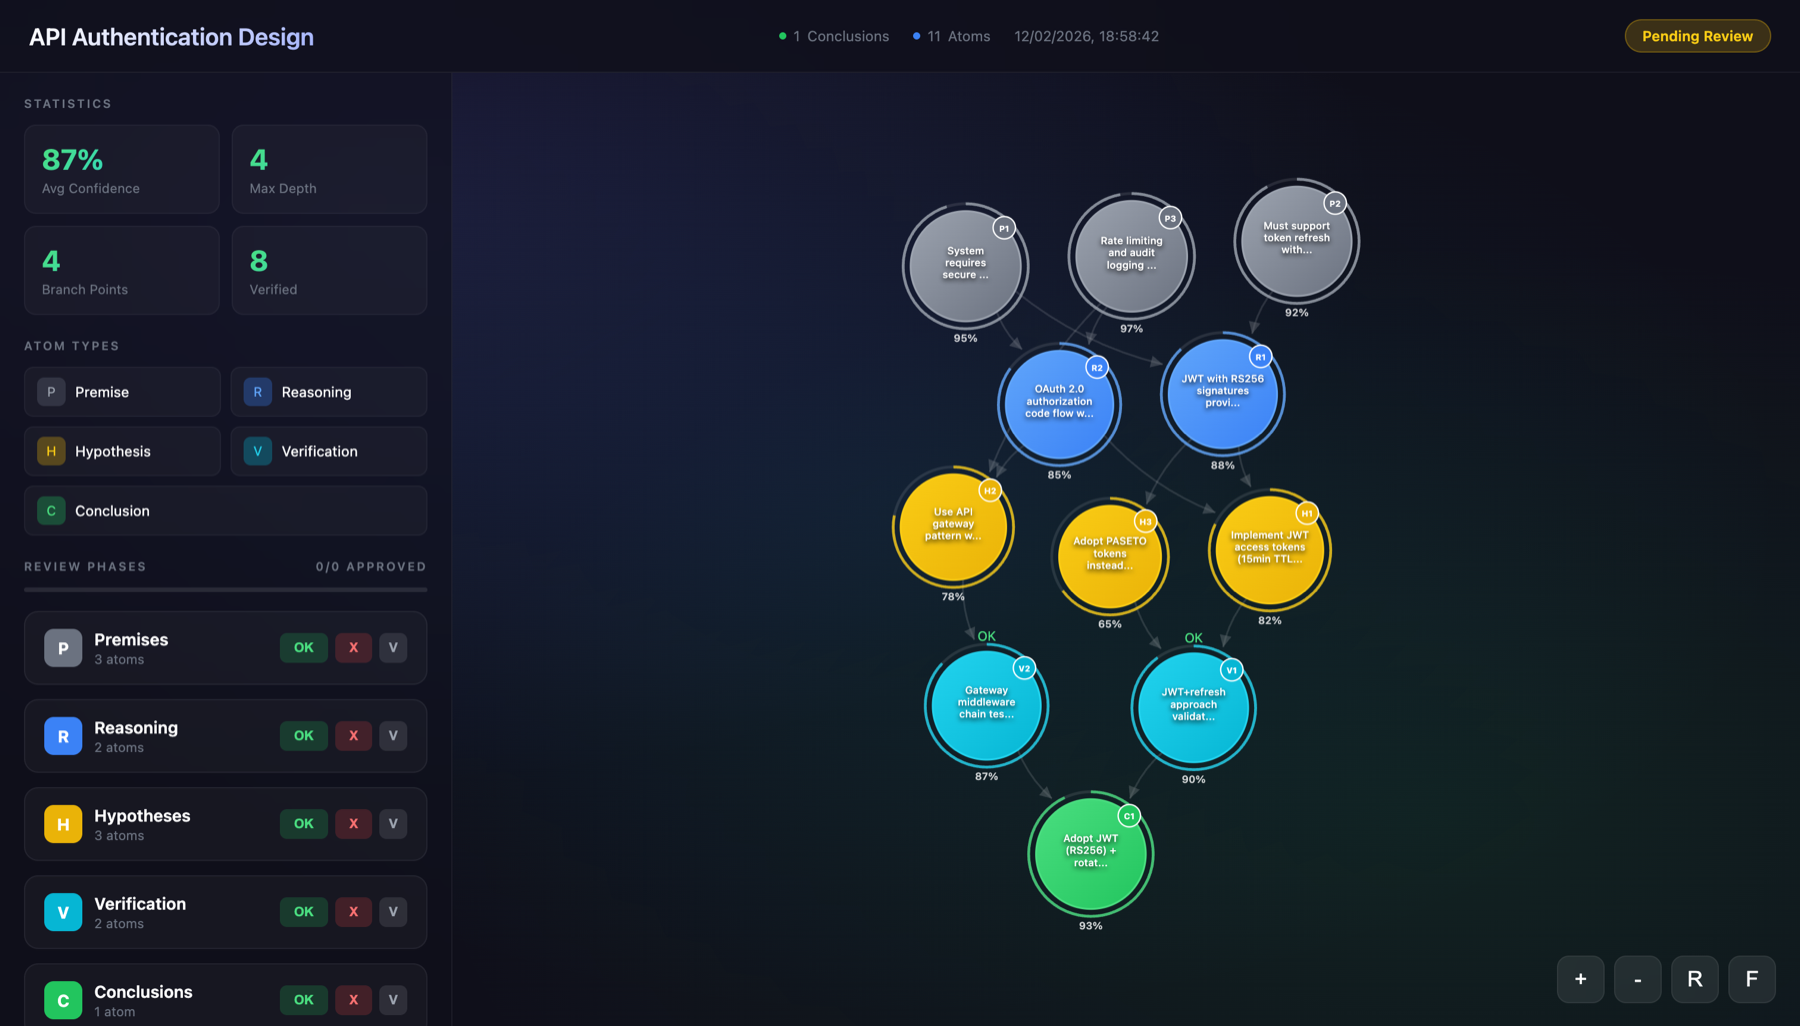Reject the Reasoning phase with X

click(353, 735)
